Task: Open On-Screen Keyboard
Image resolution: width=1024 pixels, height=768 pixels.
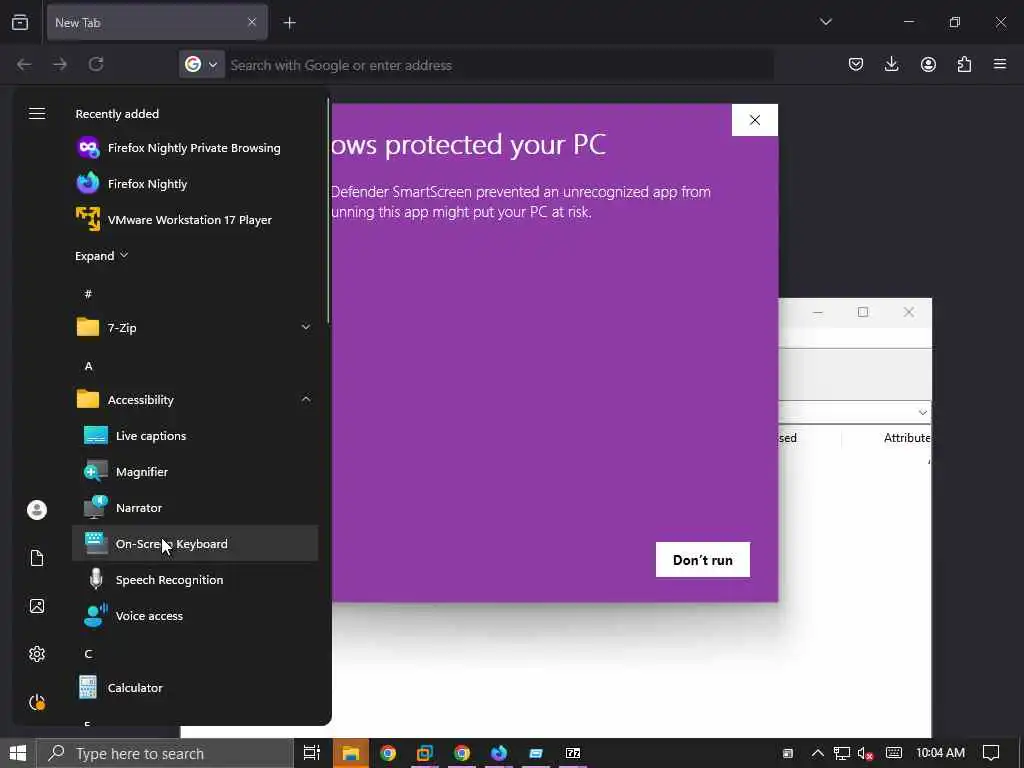Action: pos(195,543)
